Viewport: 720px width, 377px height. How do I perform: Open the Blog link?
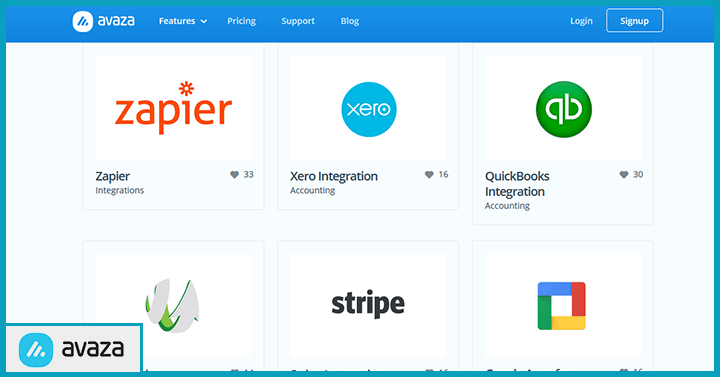[x=350, y=21]
